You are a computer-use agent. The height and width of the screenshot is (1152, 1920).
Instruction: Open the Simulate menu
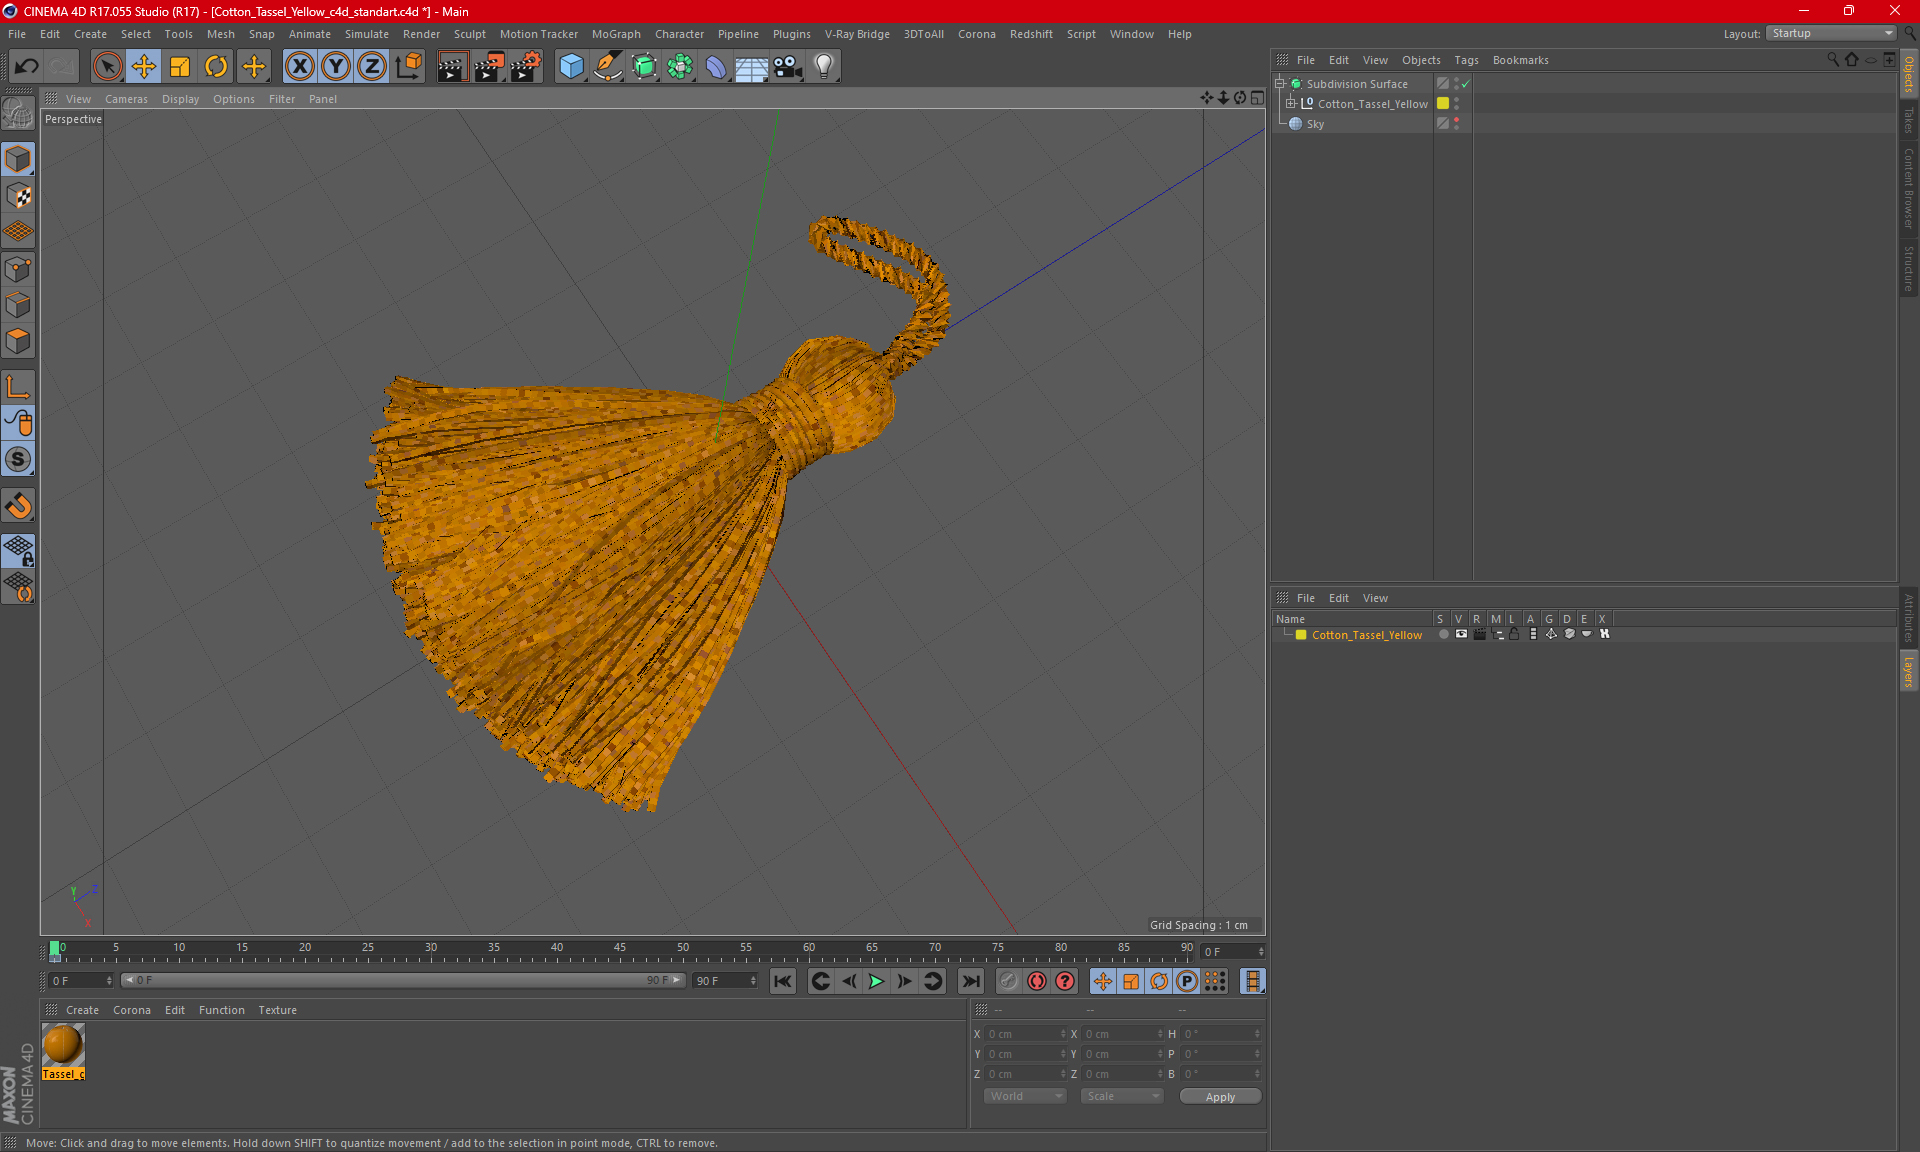pyautogui.click(x=366, y=34)
